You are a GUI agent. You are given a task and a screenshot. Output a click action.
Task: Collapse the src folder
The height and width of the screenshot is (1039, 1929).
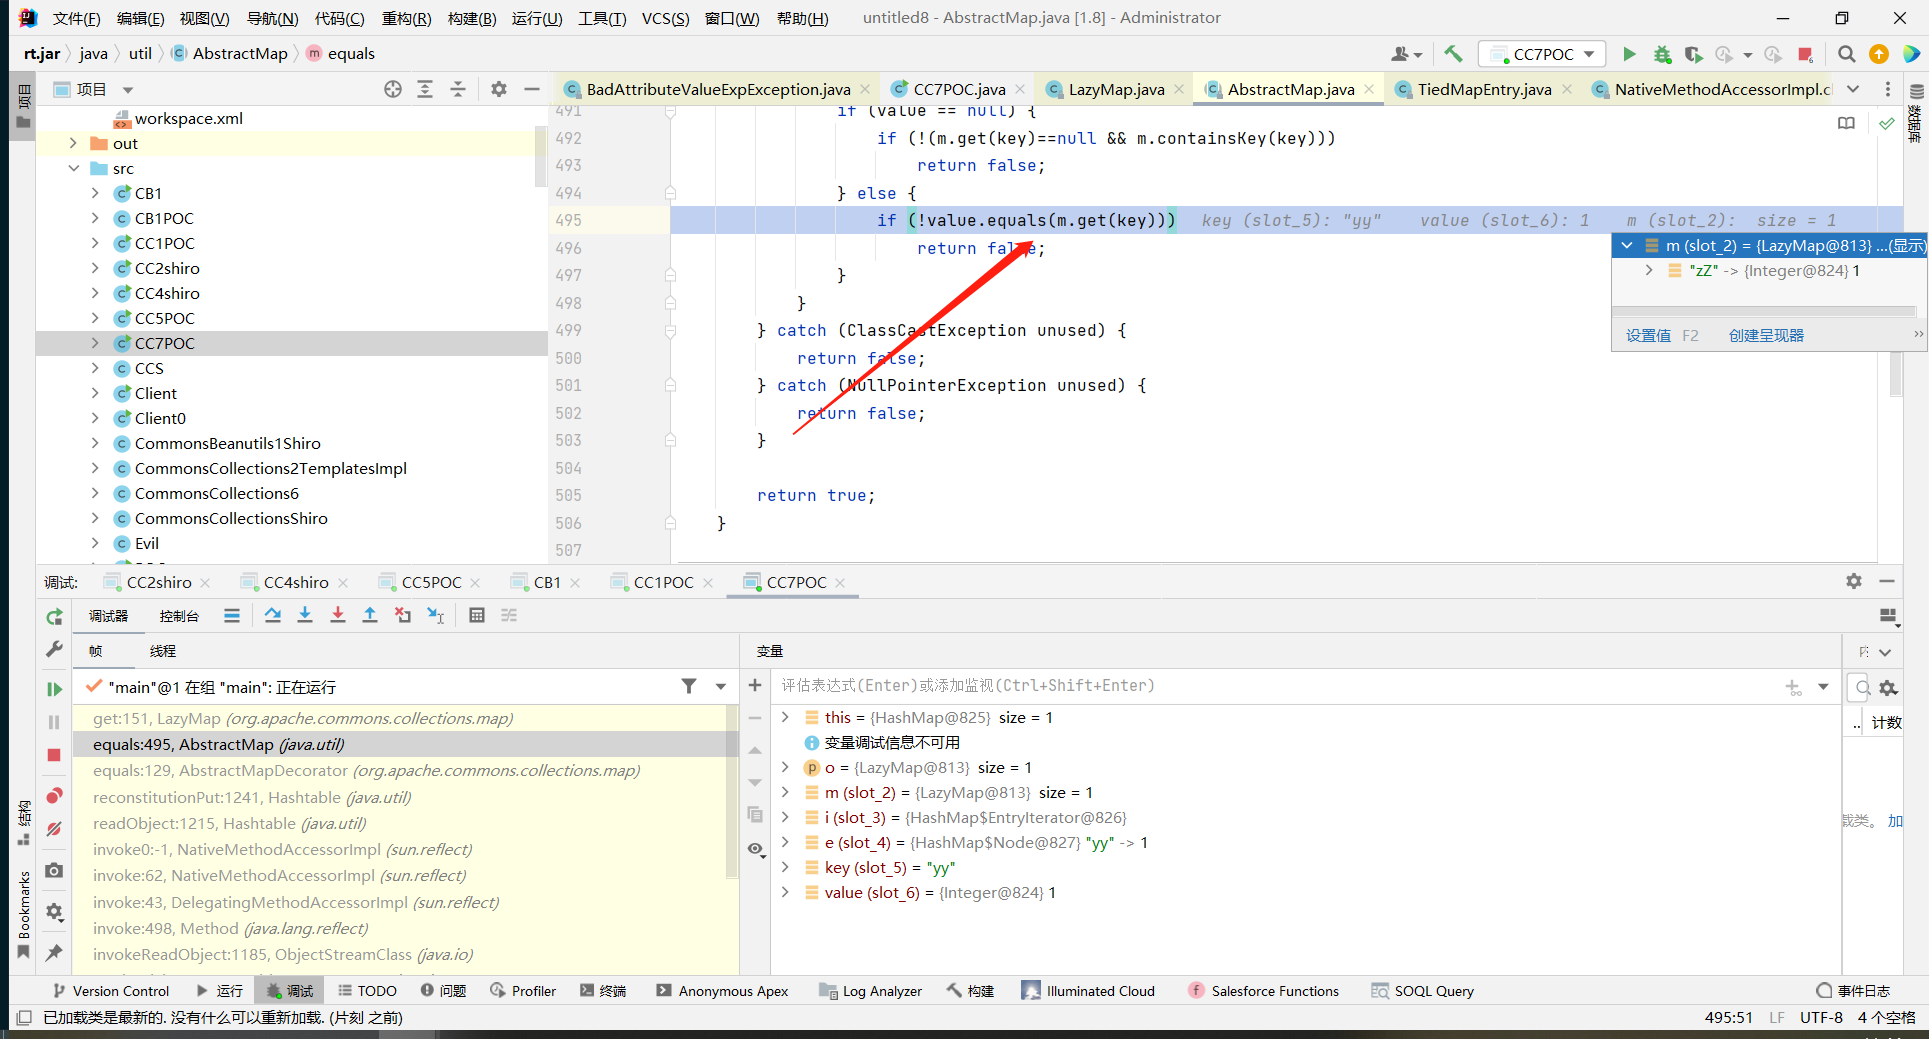[x=73, y=168]
